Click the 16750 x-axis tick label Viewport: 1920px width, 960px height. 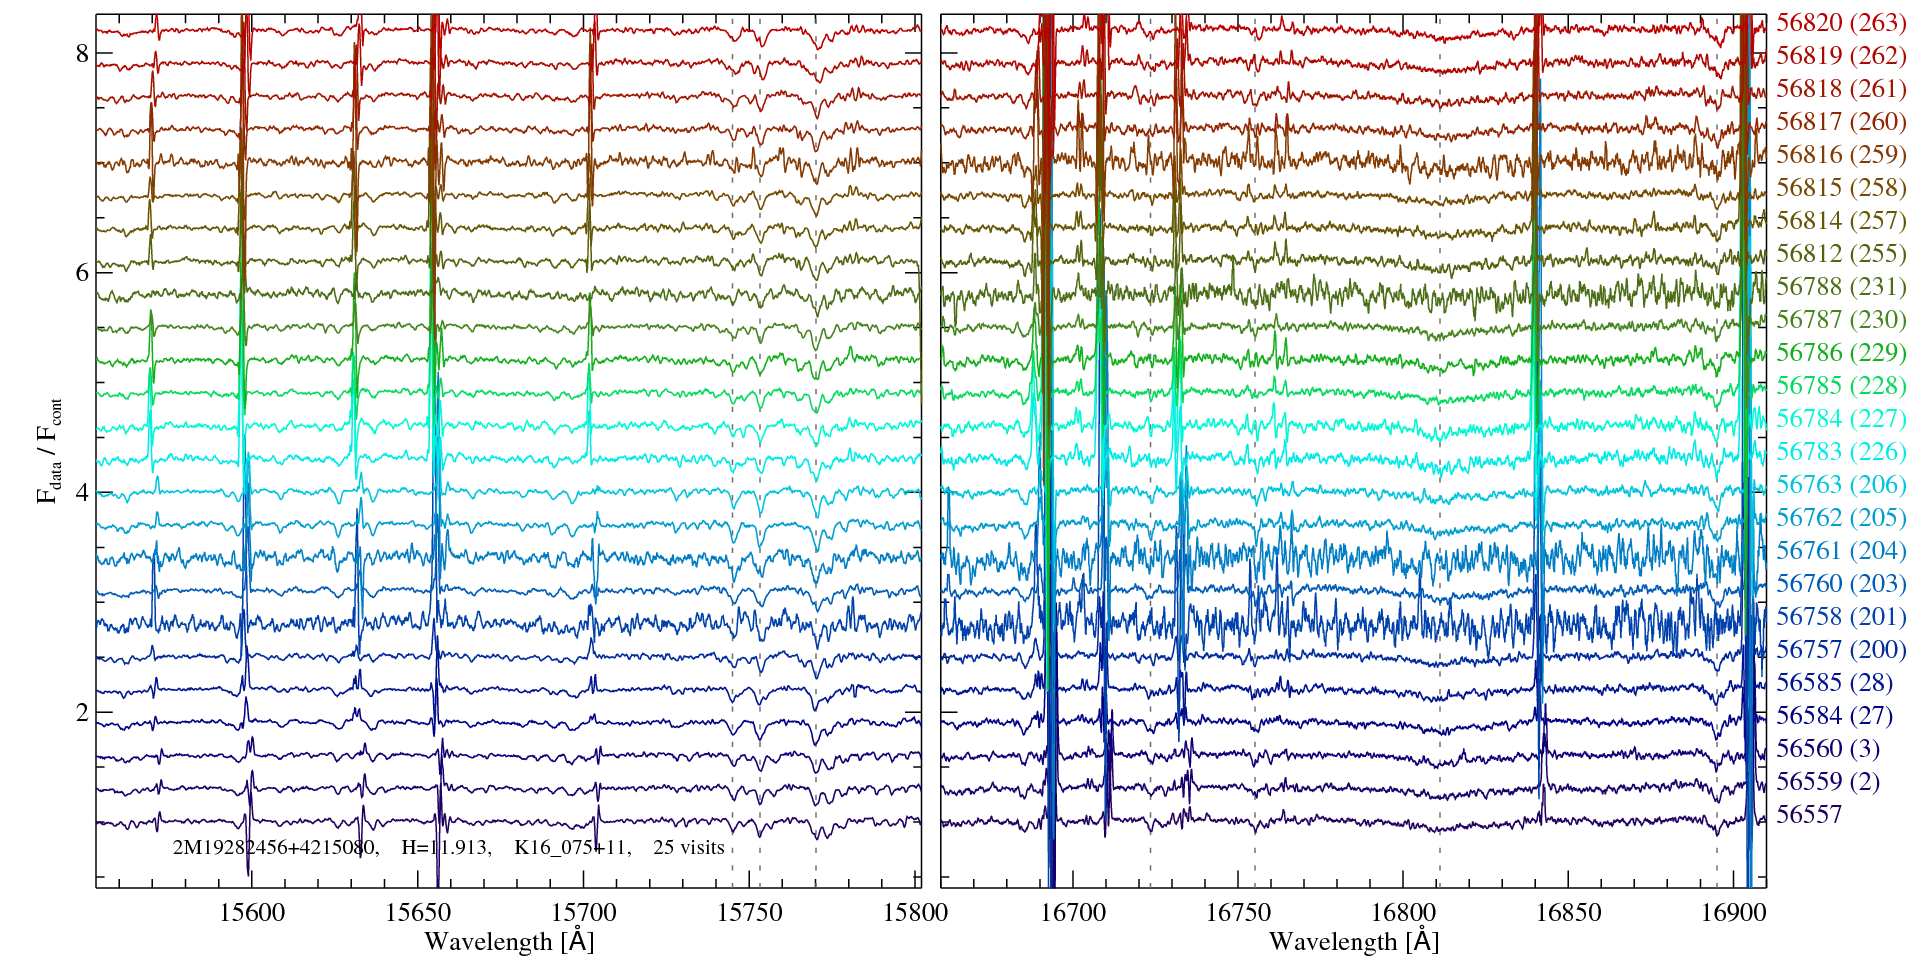click(1238, 913)
